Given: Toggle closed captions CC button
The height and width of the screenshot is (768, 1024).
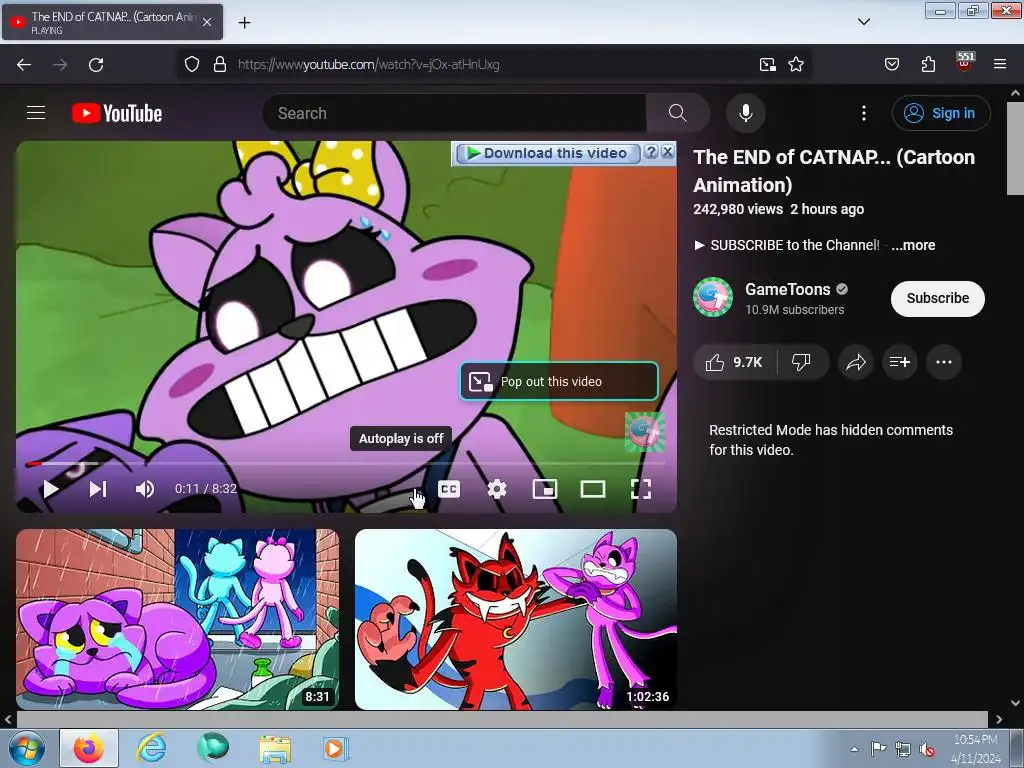Looking at the screenshot, I should click(x=449, y=488).
